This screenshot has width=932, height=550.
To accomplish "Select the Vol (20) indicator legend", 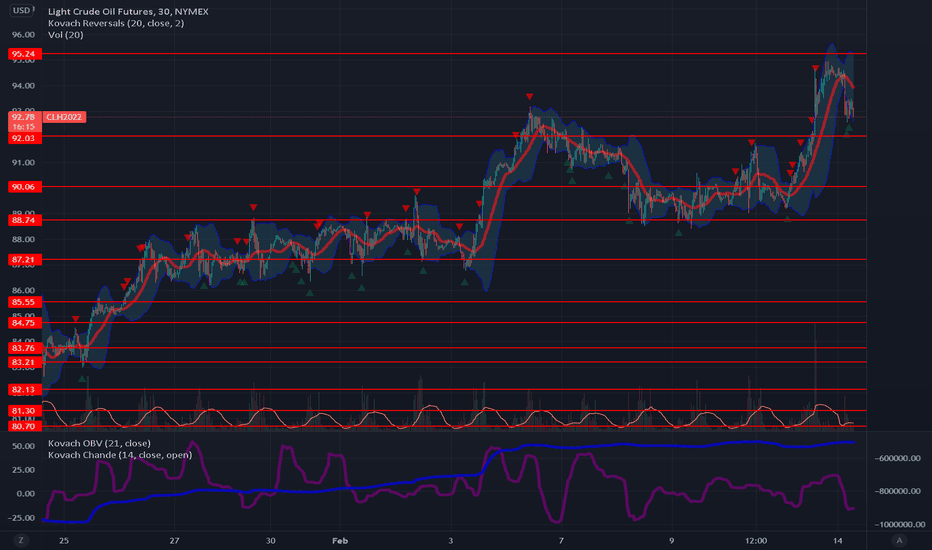I will tap(65, 35).
